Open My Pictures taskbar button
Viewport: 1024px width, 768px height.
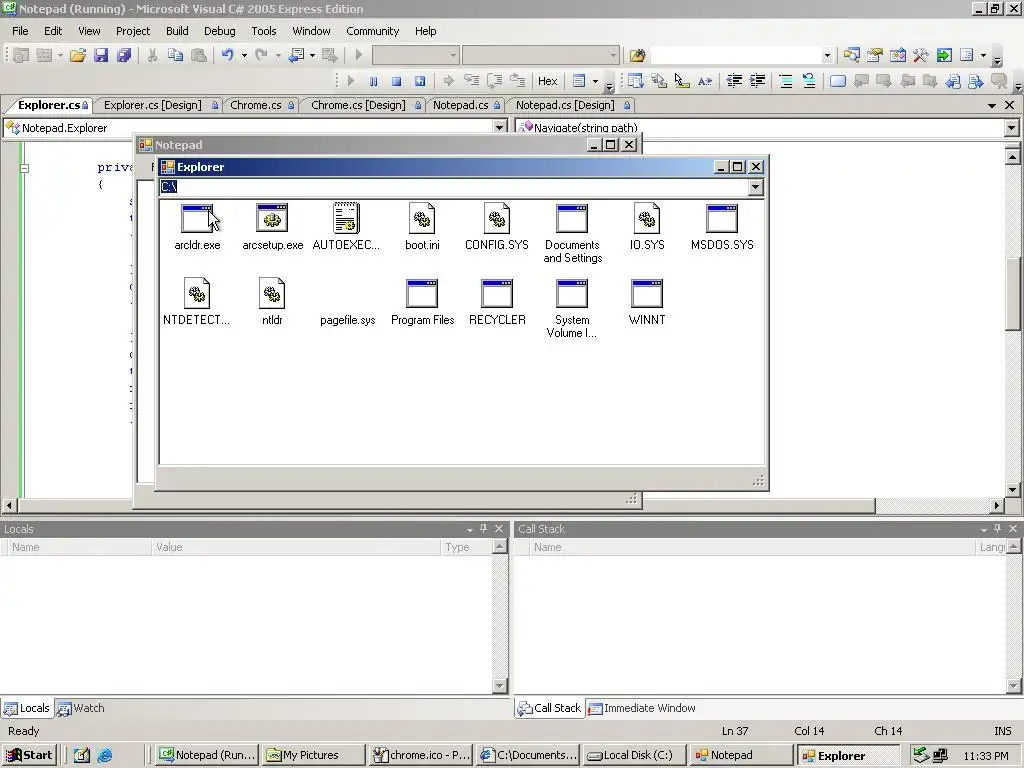314,755
